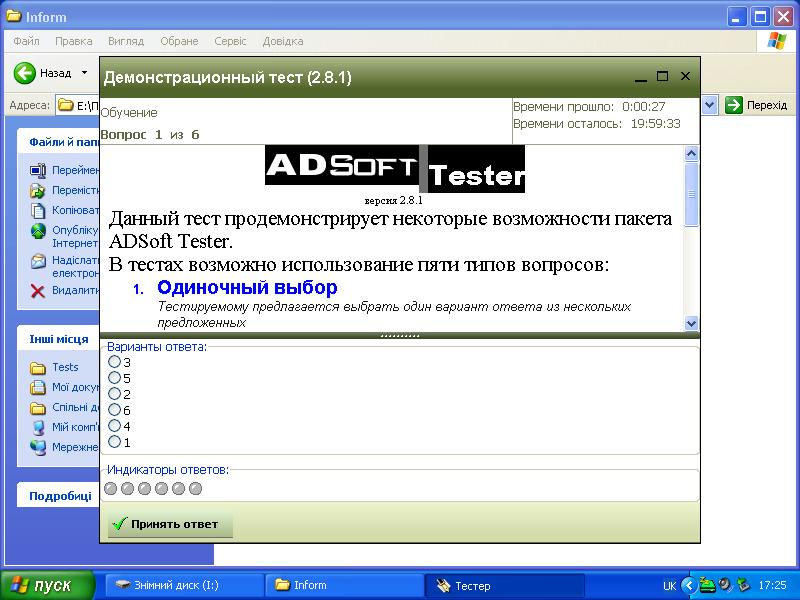
Task: Click the UK language indicator in tray
Action: 669,586
